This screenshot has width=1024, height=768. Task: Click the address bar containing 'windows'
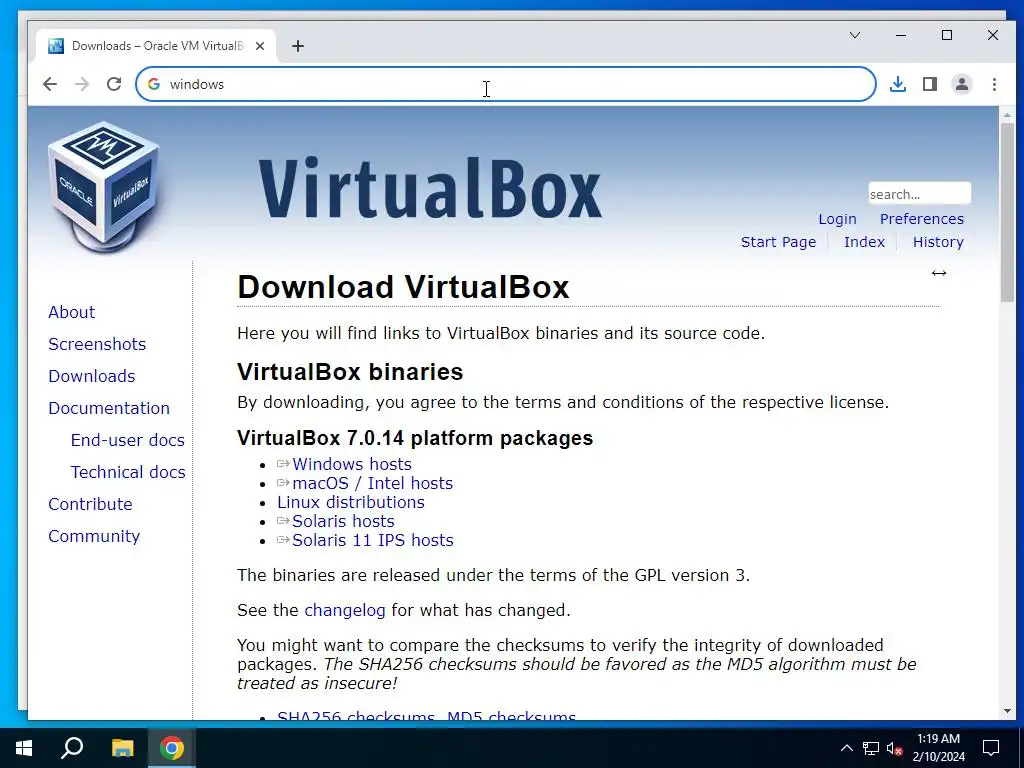tap(505, 84)
